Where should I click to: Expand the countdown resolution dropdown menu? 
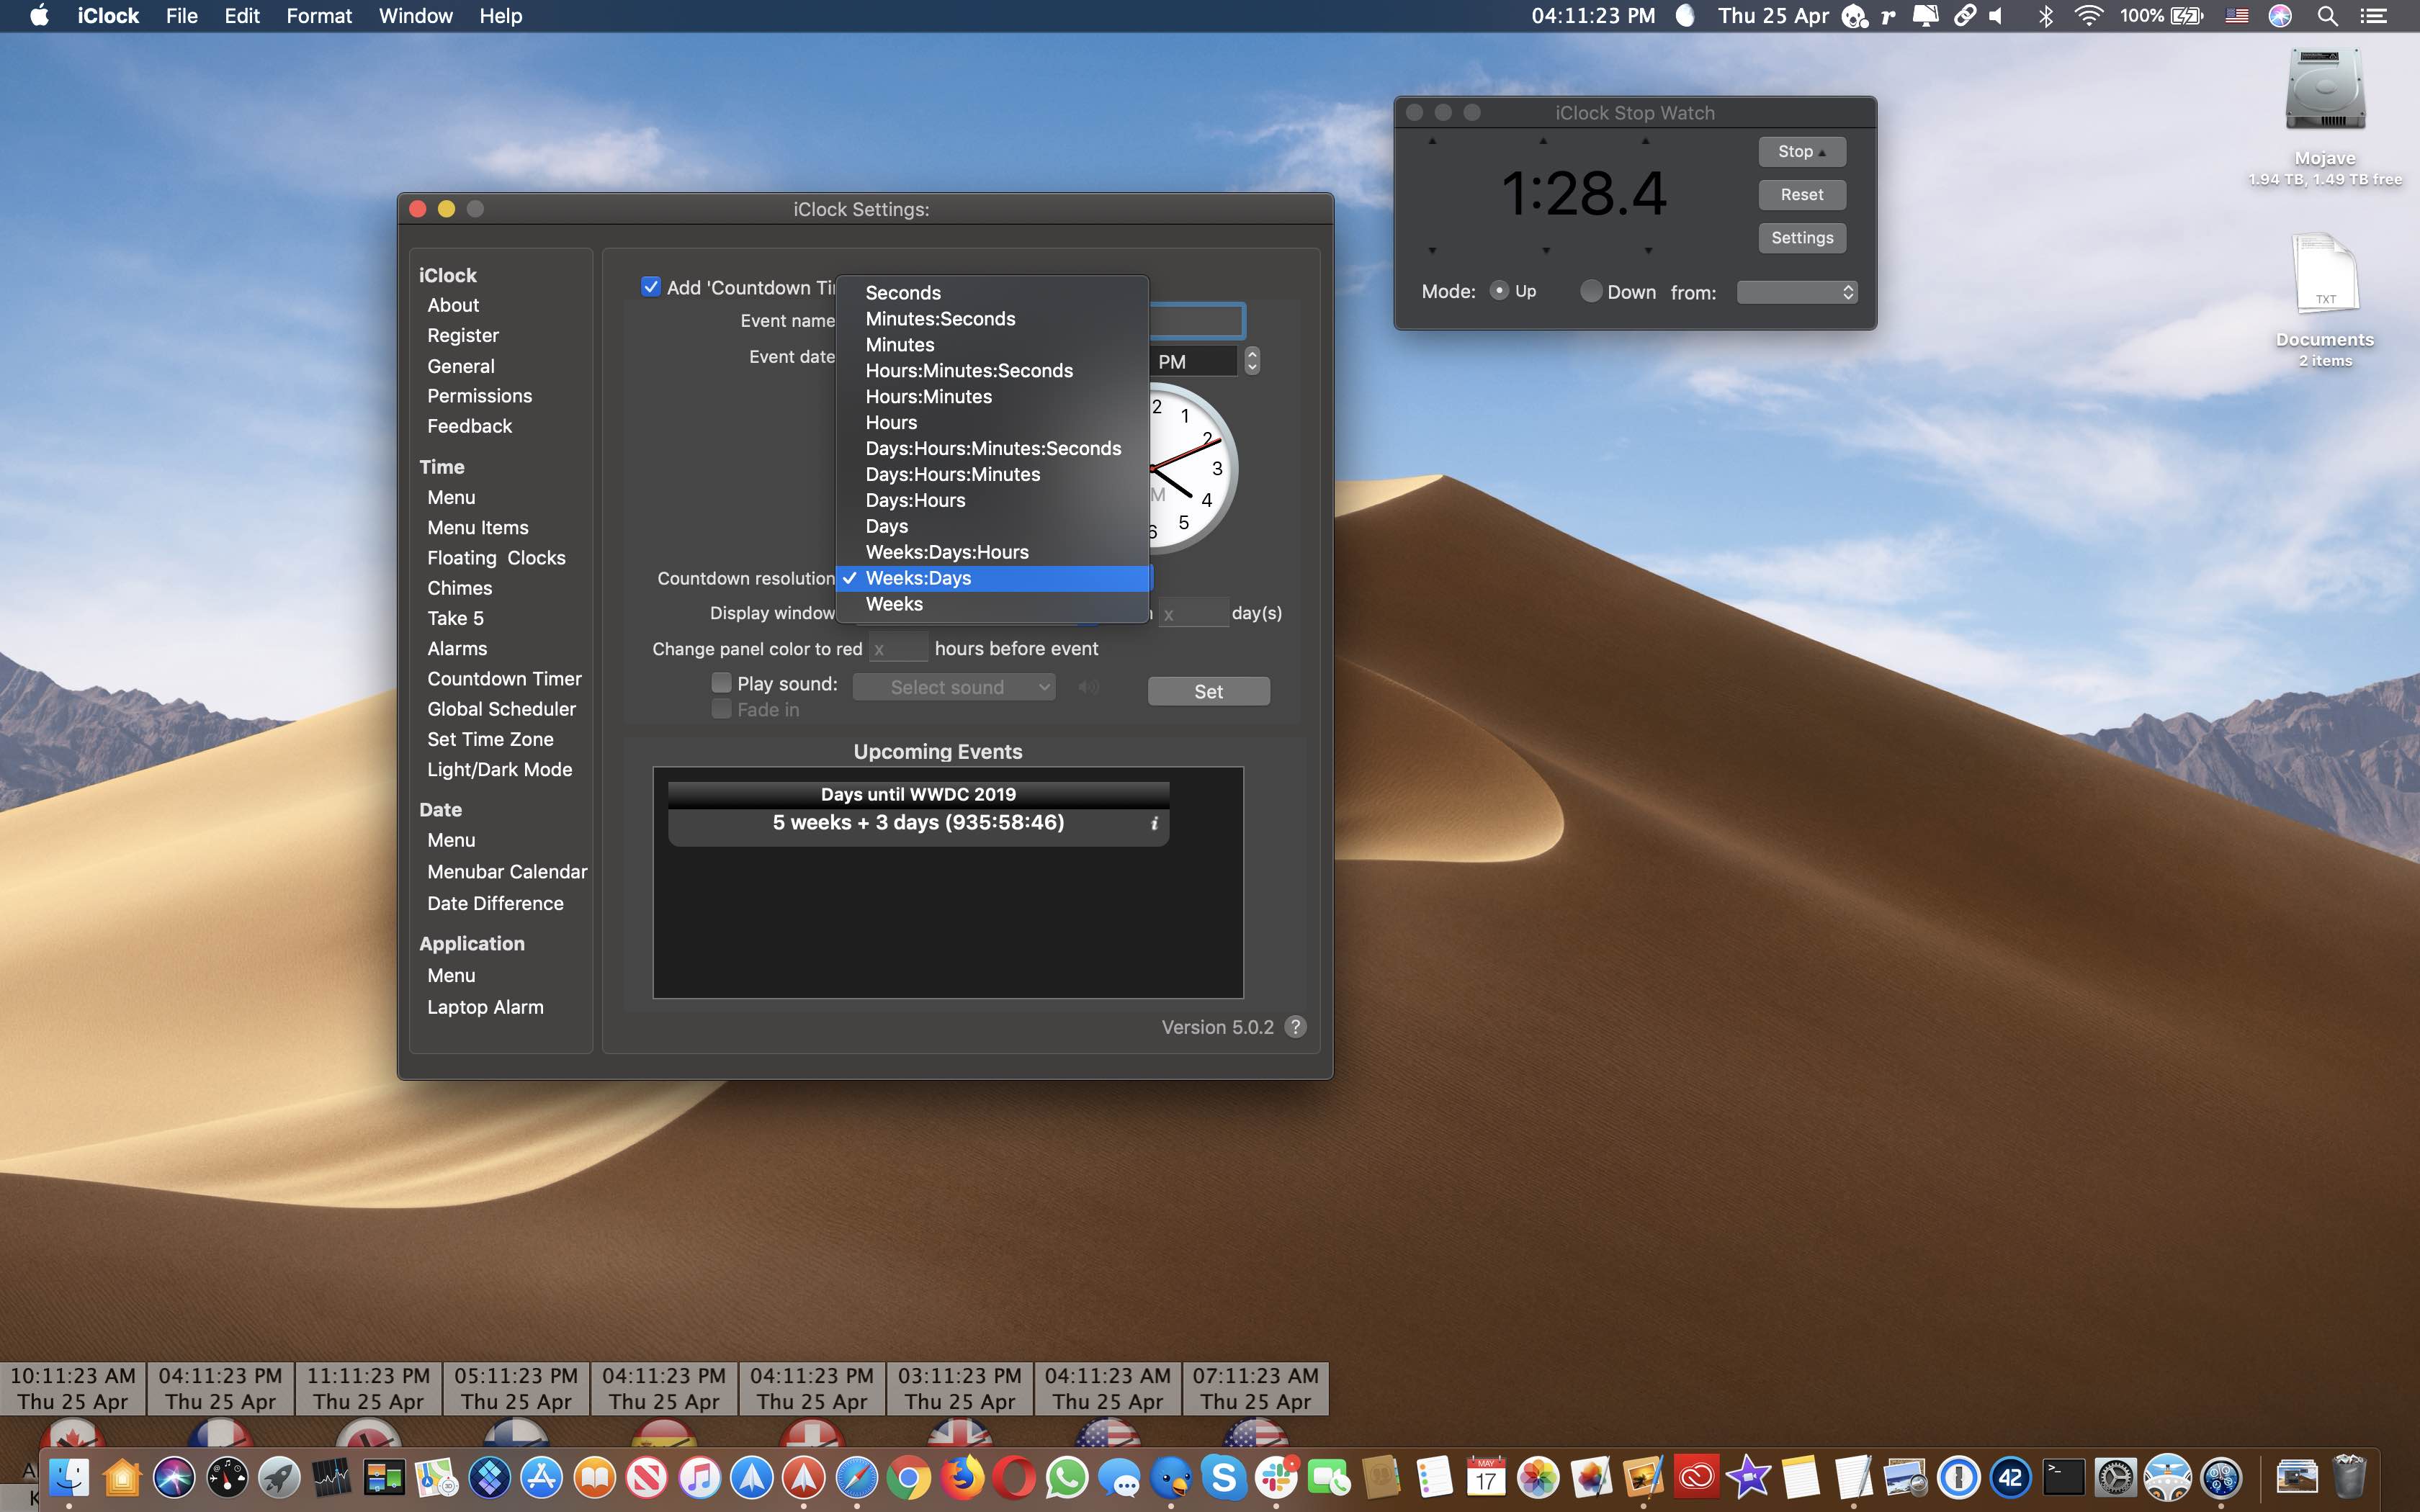(x=993, y=577)
